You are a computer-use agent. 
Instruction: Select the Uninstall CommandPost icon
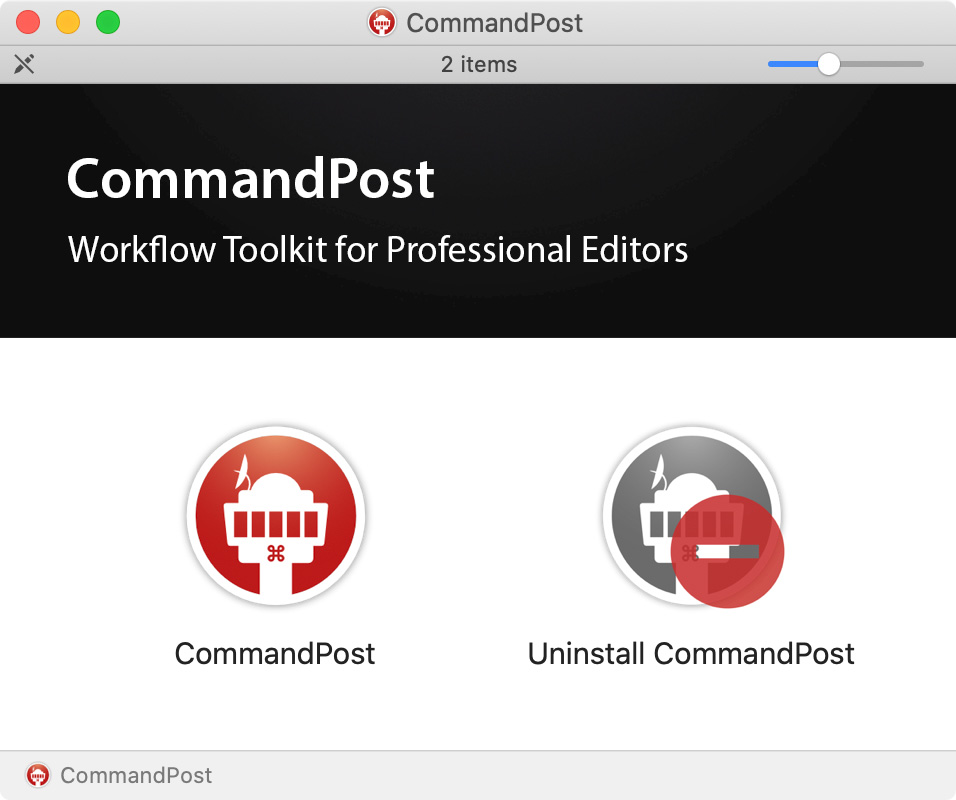(x=693, y=516)
